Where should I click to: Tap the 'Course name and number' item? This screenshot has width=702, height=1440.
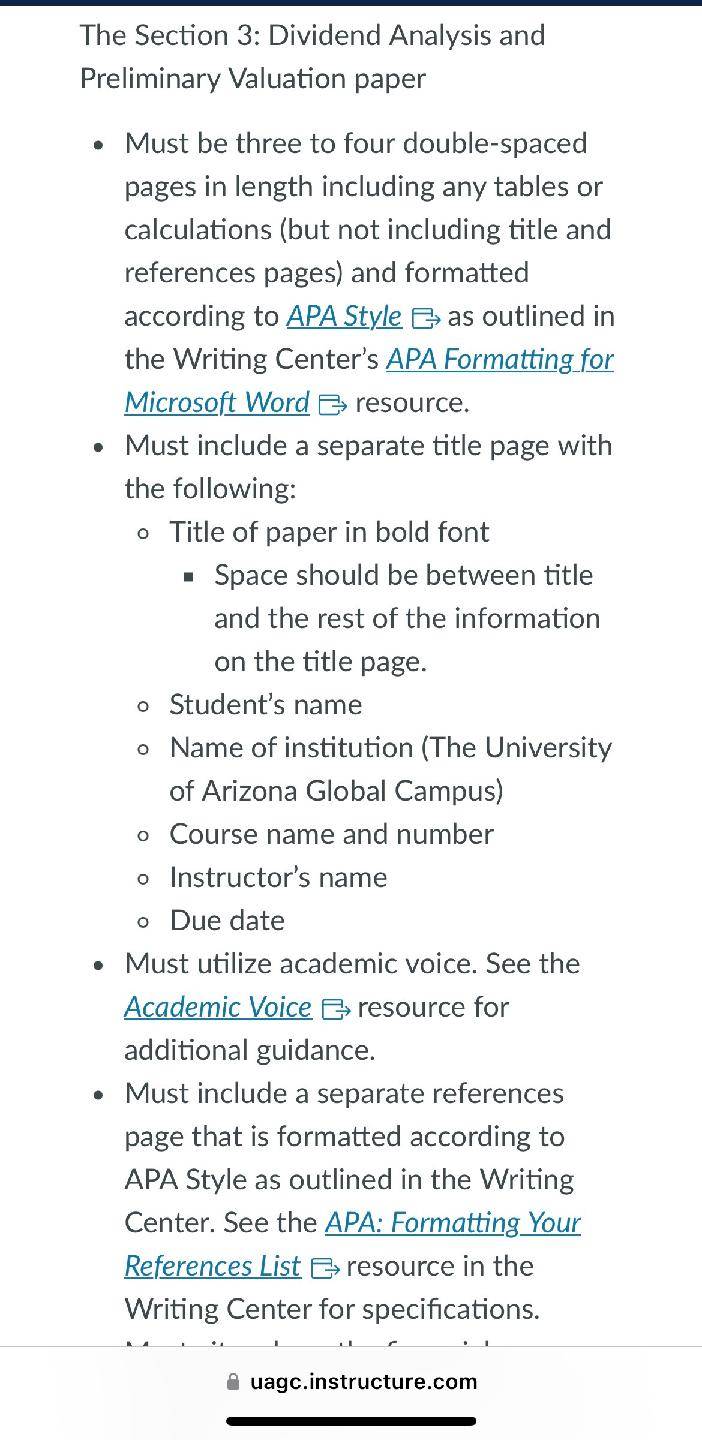coord(331,834)
